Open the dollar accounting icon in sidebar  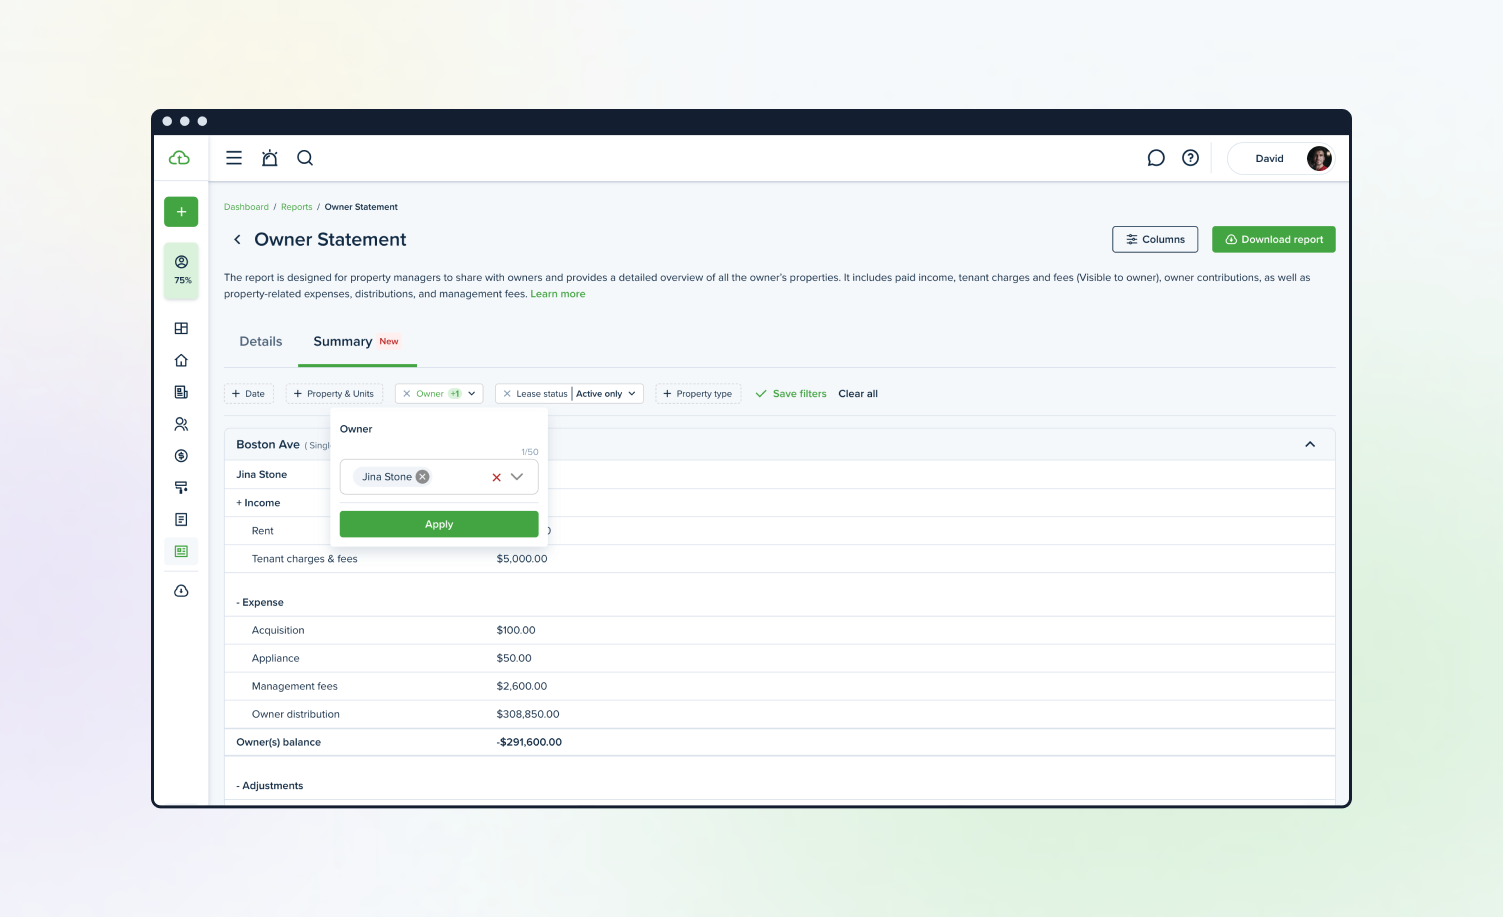pos(181,456)
